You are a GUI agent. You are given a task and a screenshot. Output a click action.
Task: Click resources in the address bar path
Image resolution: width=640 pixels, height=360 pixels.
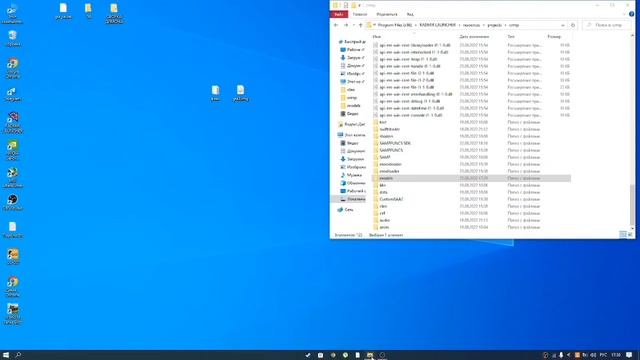[471, 25]
